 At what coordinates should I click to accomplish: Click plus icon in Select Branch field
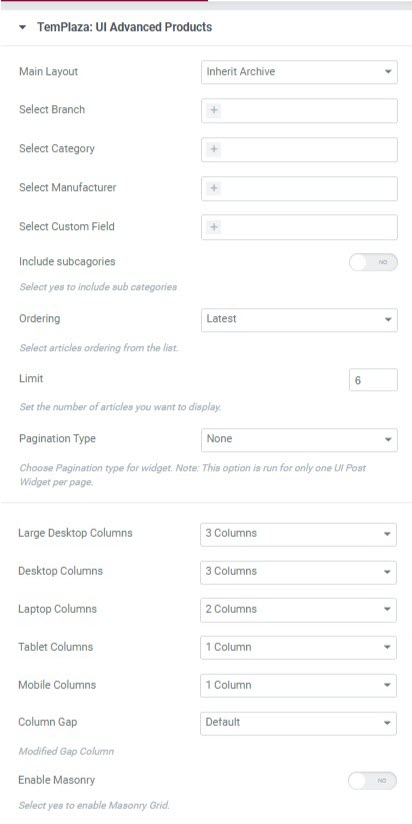point(214,110)
